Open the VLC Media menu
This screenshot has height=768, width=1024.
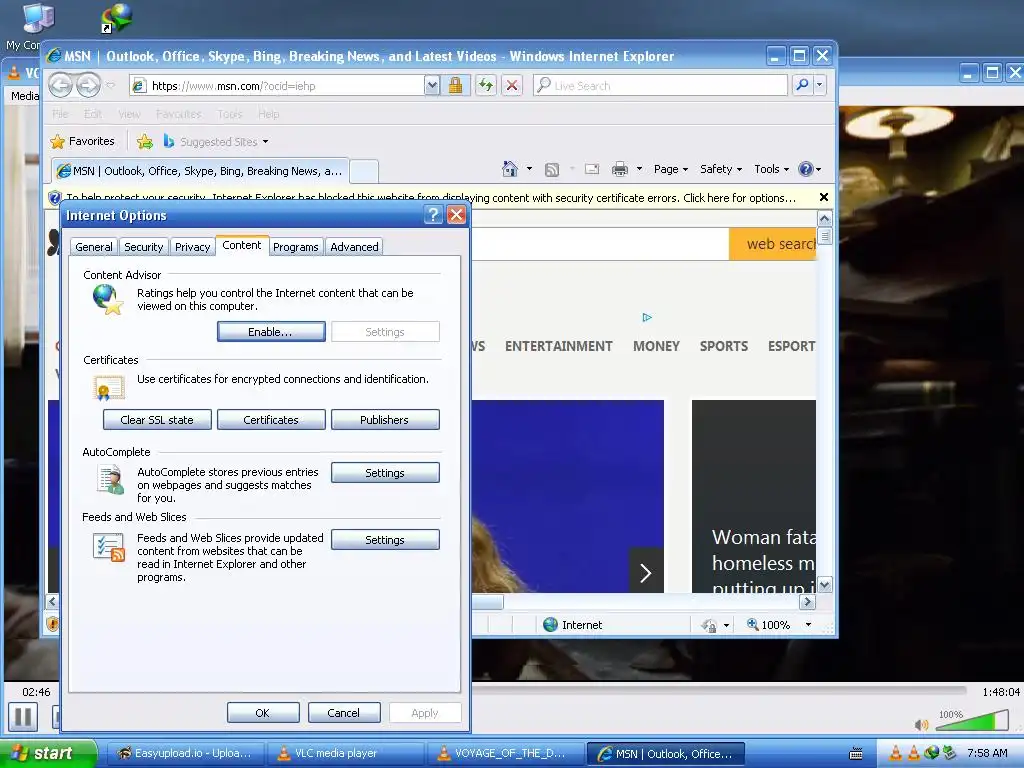[x=24, y=96]
